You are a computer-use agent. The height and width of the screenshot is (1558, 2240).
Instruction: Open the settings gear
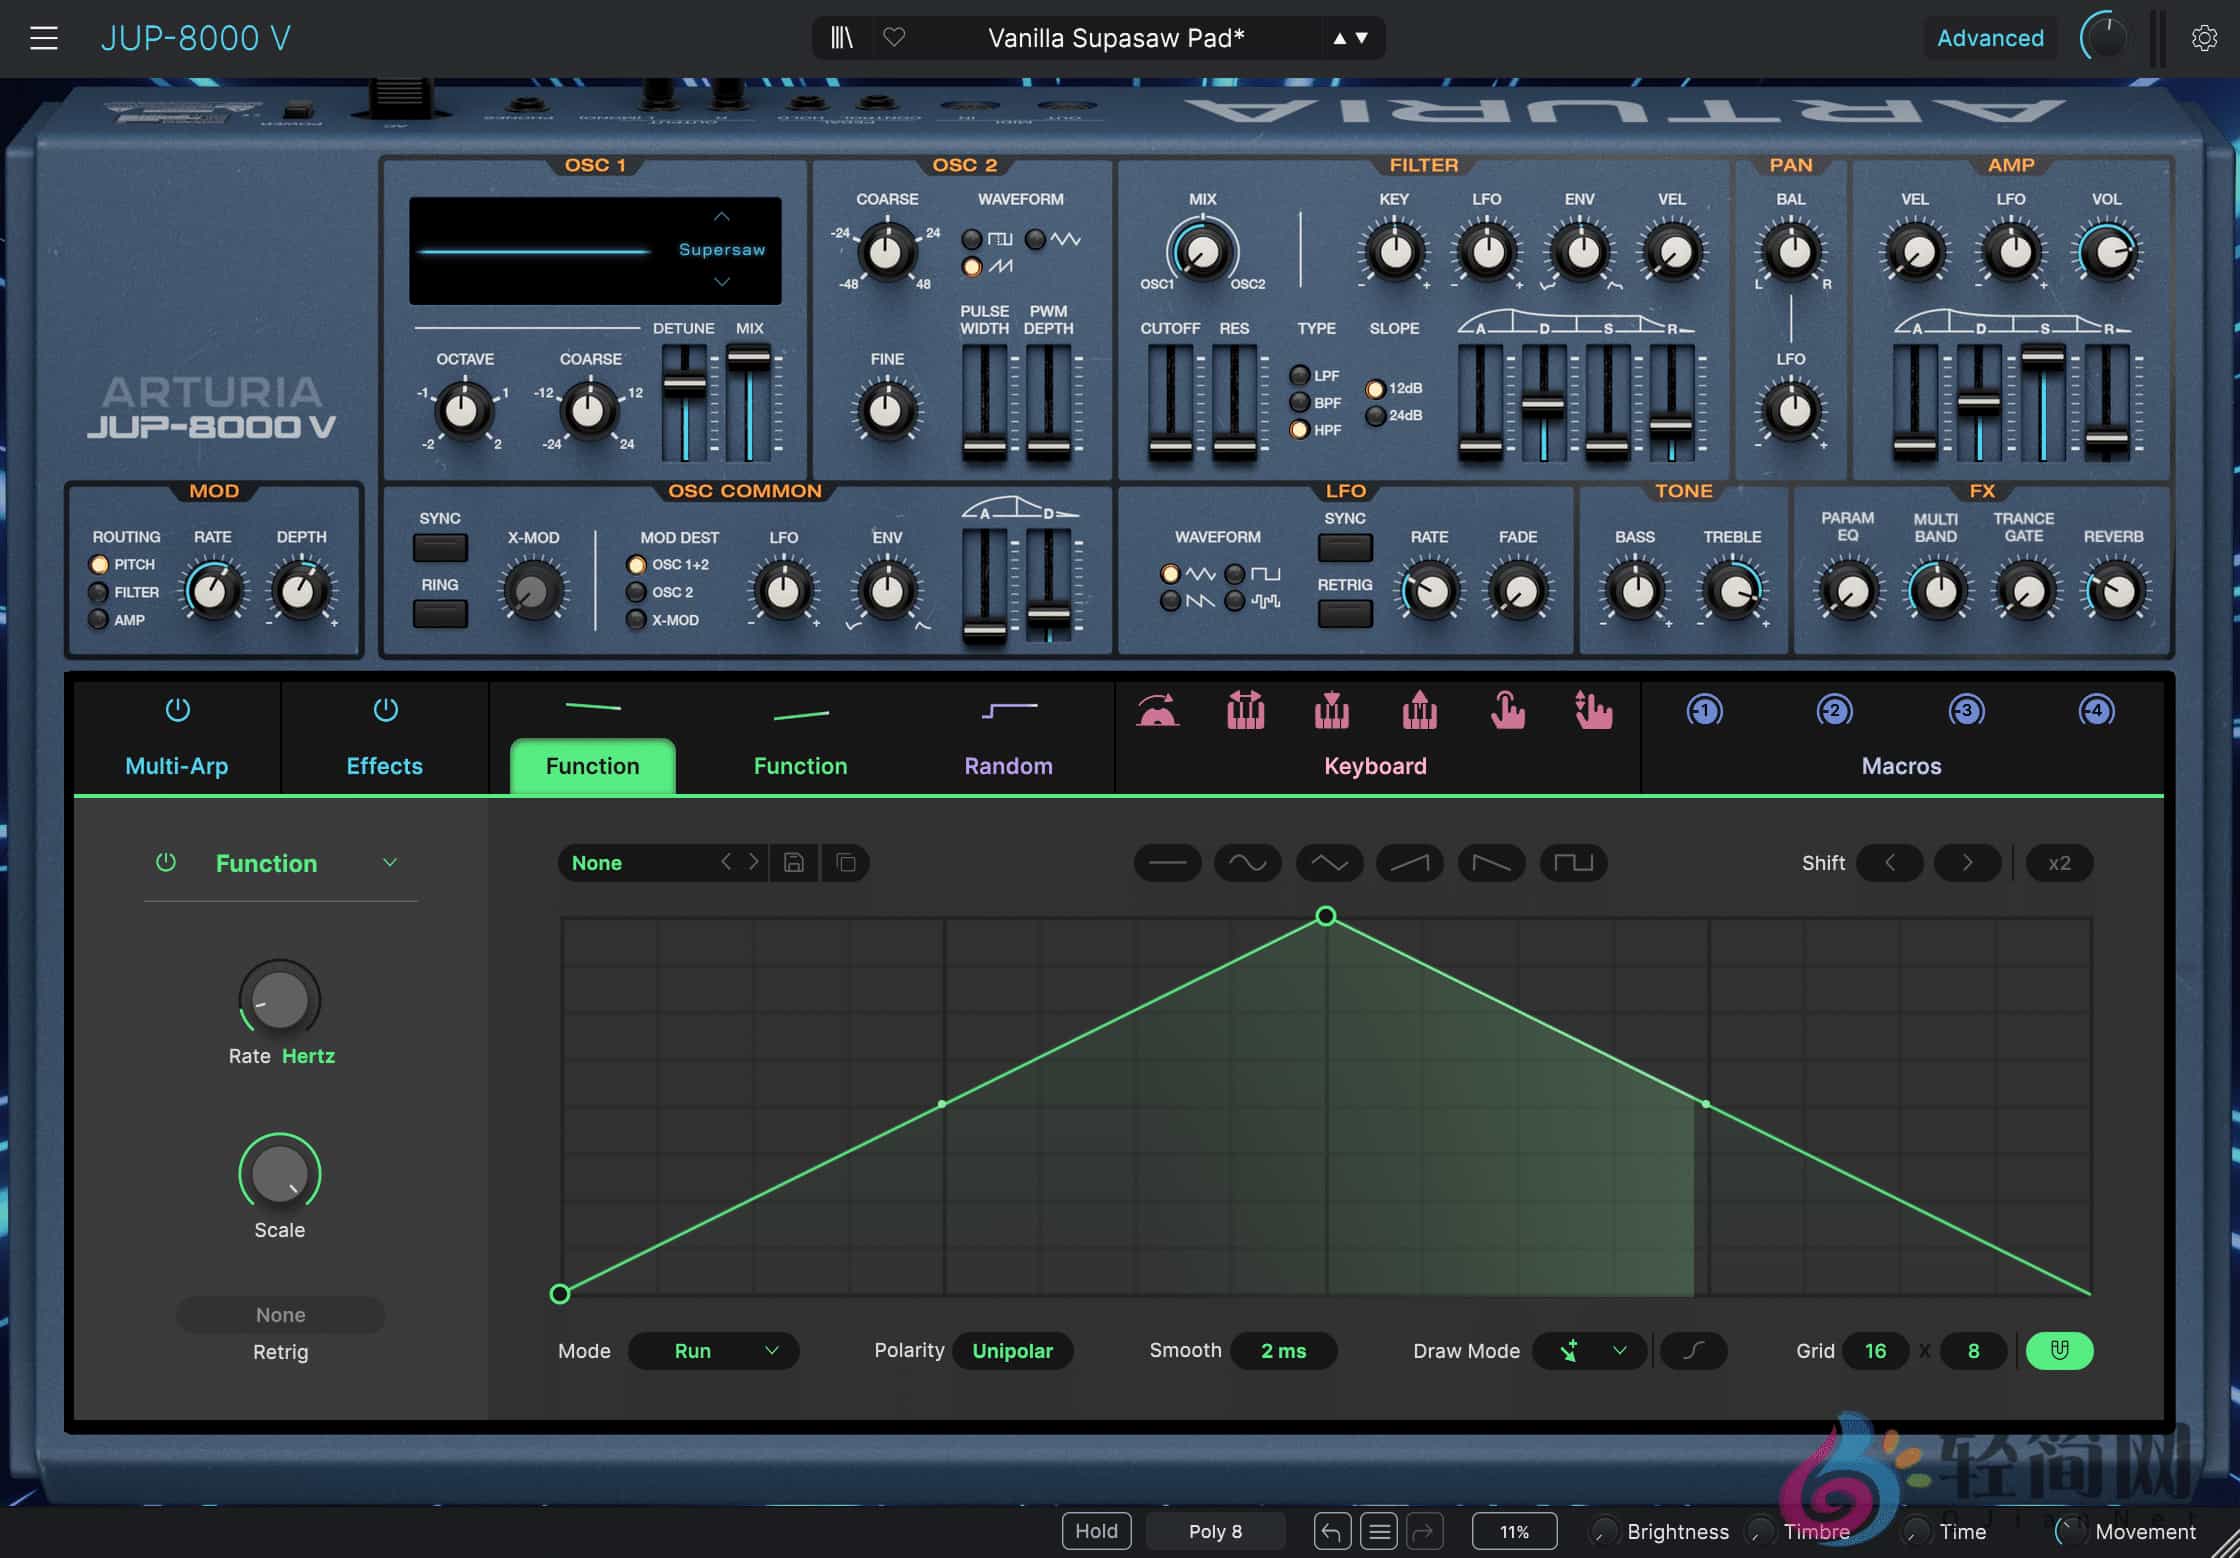point(2204,38)
